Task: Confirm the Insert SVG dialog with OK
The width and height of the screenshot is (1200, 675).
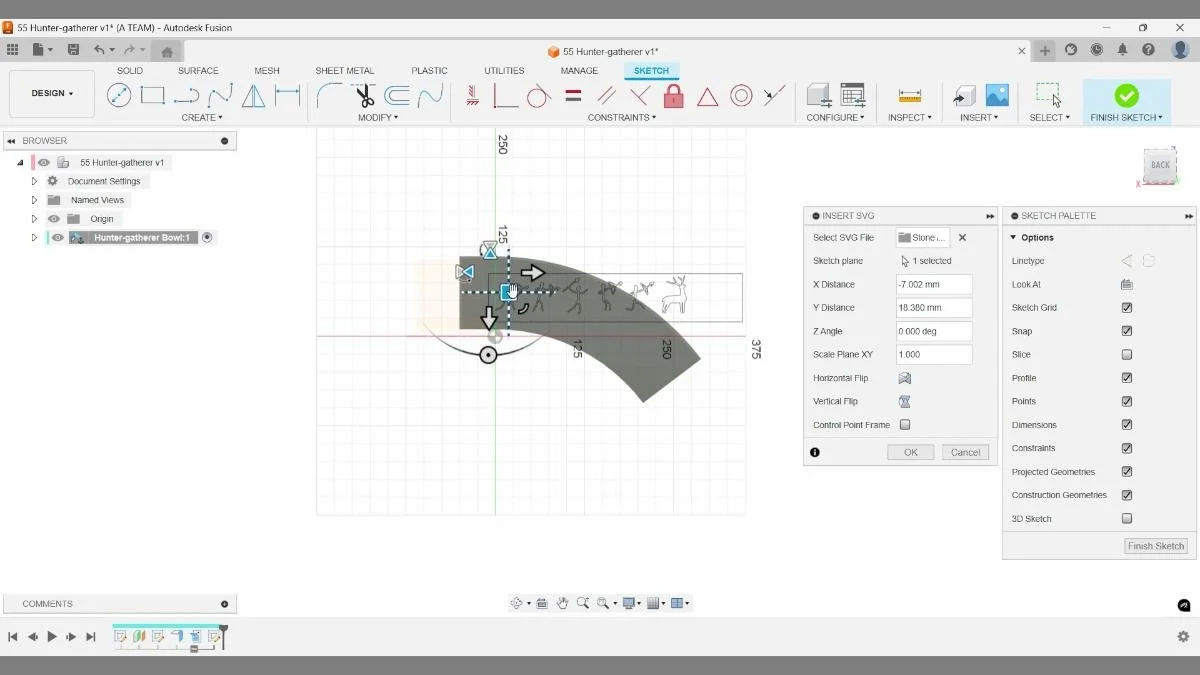Action: [910, 452]
